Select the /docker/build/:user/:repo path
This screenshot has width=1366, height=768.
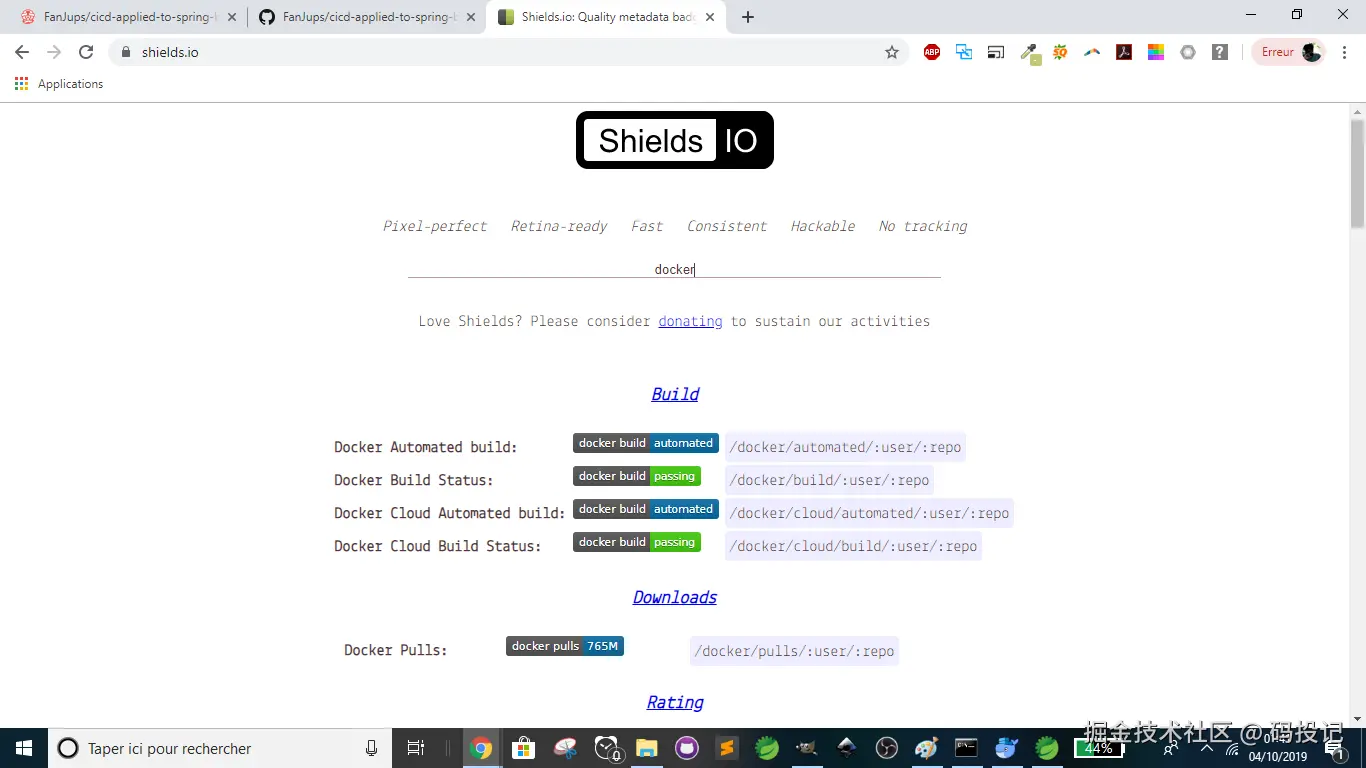click(829, 480)
